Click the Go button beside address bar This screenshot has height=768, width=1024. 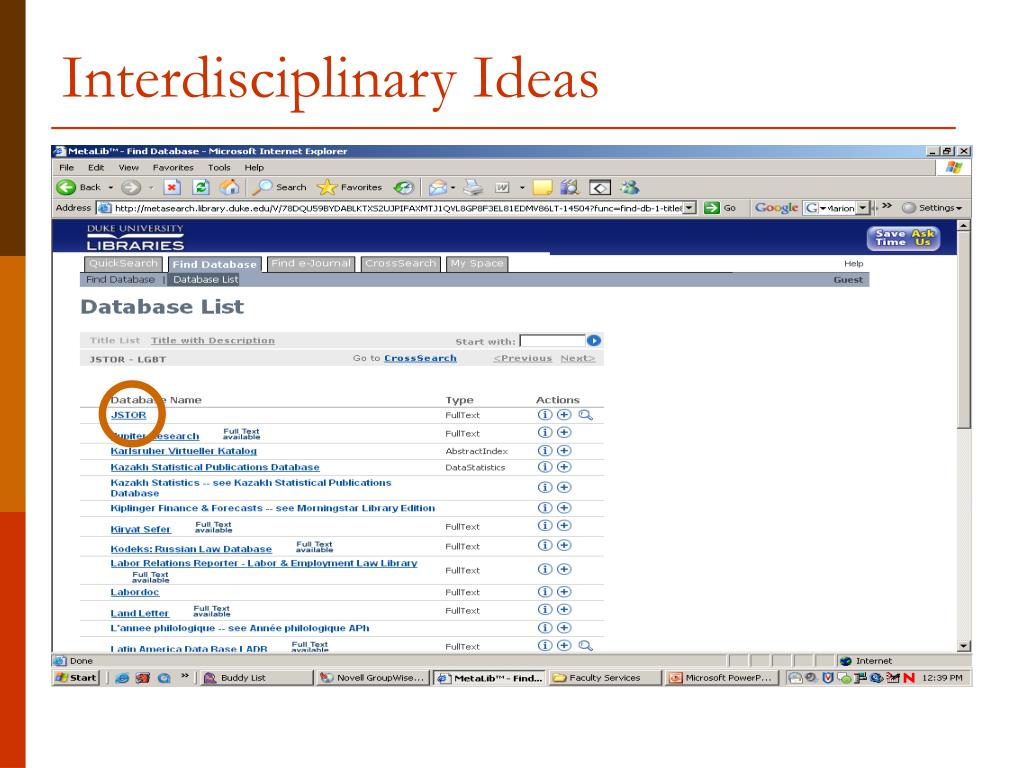721,208
